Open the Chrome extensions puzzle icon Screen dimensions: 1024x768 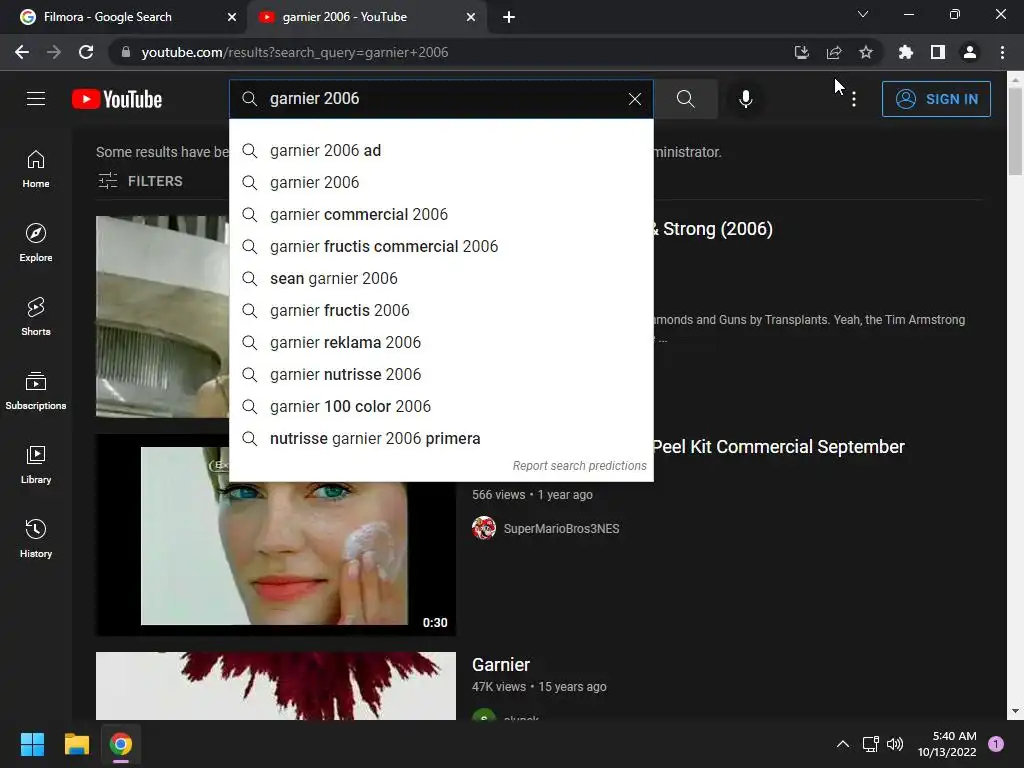coord(905,52)
